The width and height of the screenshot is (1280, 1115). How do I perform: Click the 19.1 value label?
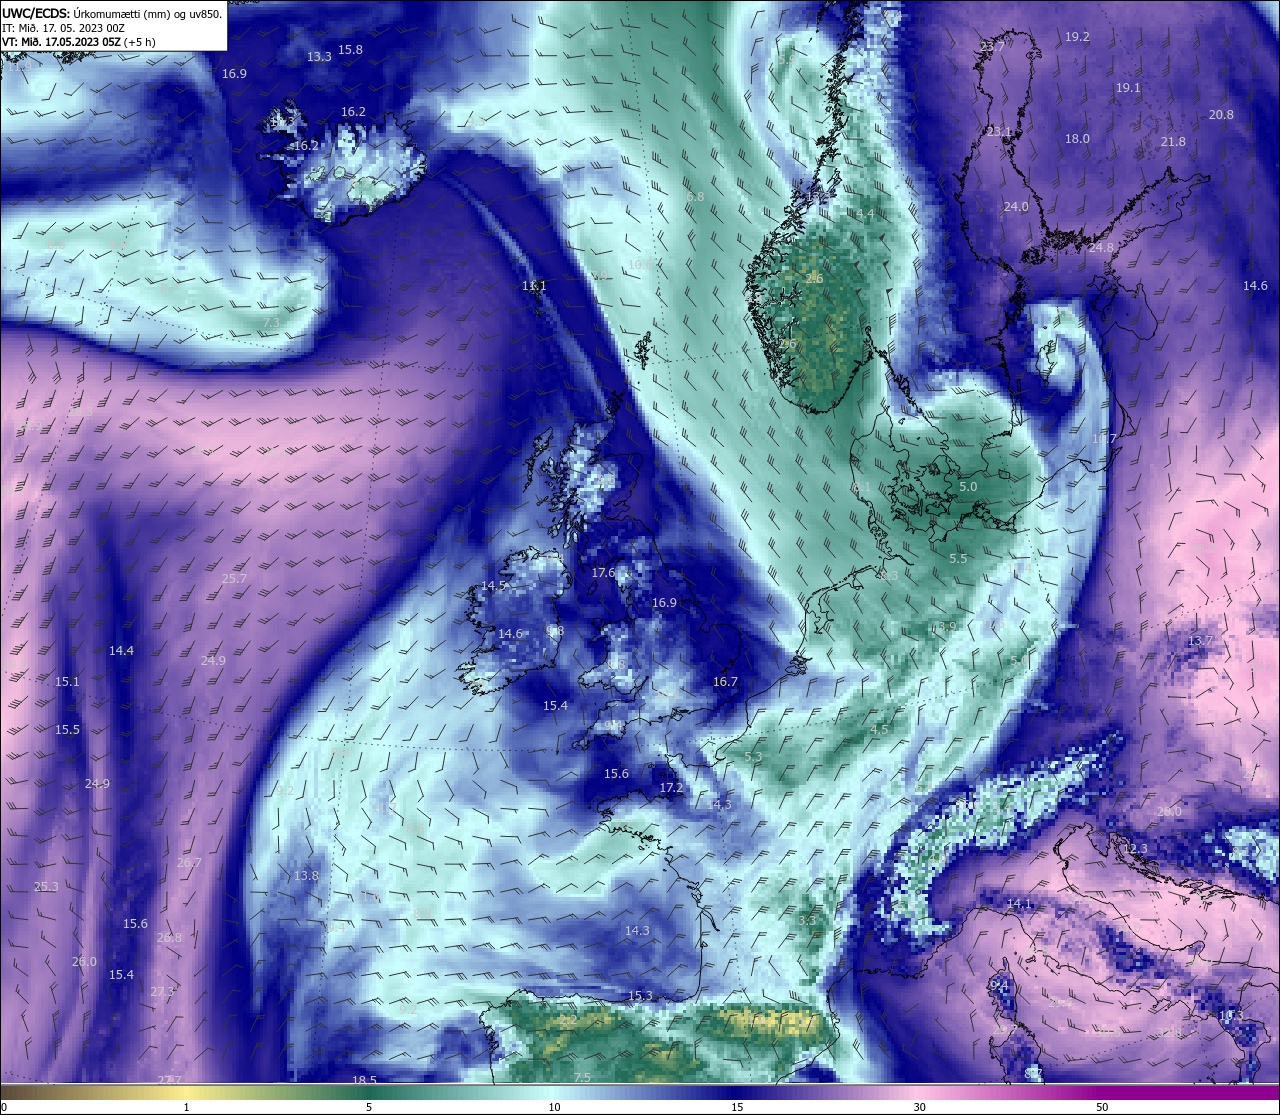(x=1128, y=88)
